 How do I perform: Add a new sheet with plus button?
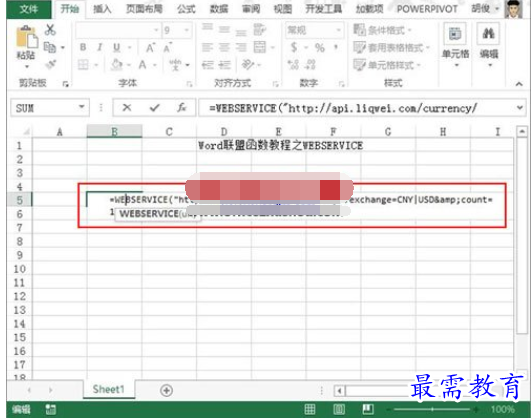[x=166, y=391]
